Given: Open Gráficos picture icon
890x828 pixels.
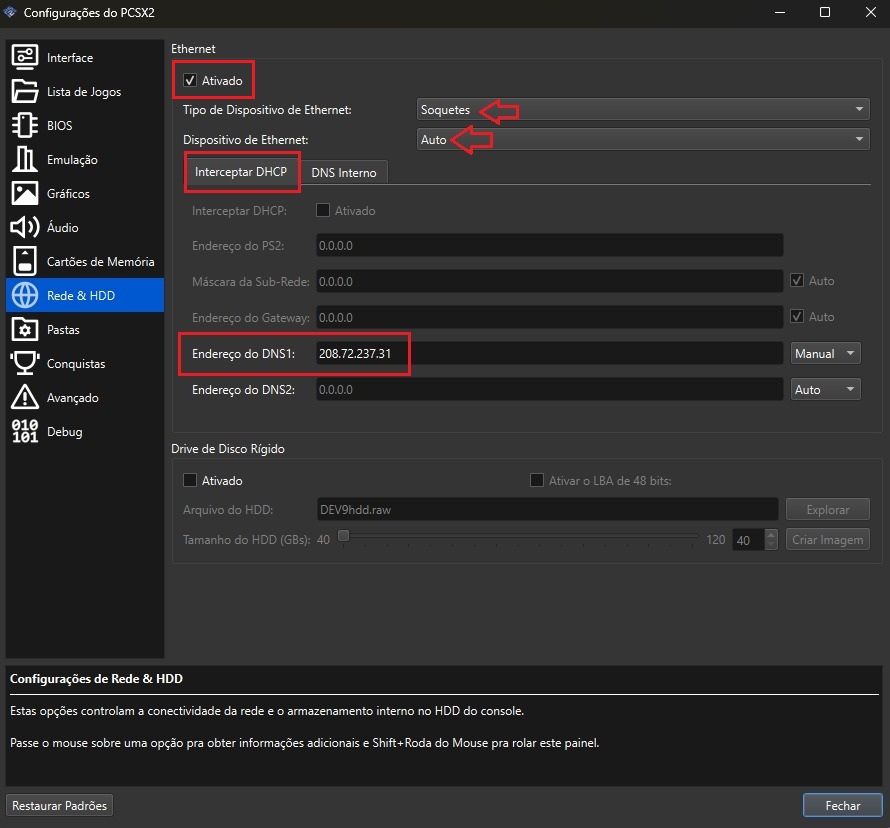Looking at the screenshot, I should [24, 194].
